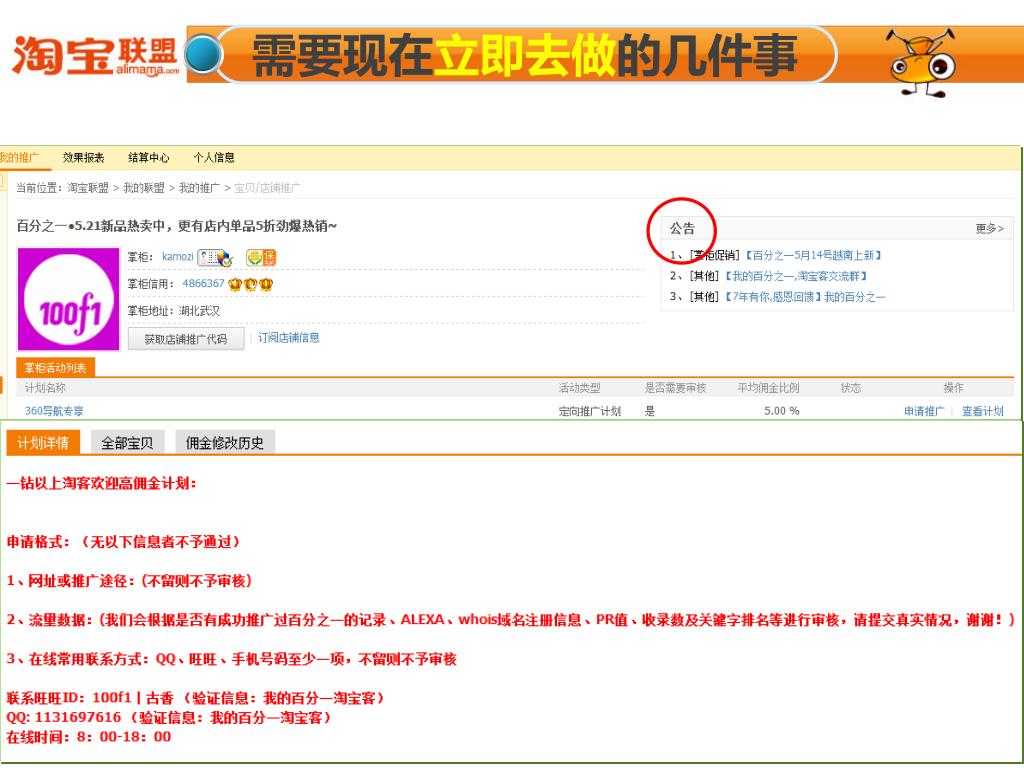Open announcement 我的百分之一,淘宝客交流群

click(796, 276)
